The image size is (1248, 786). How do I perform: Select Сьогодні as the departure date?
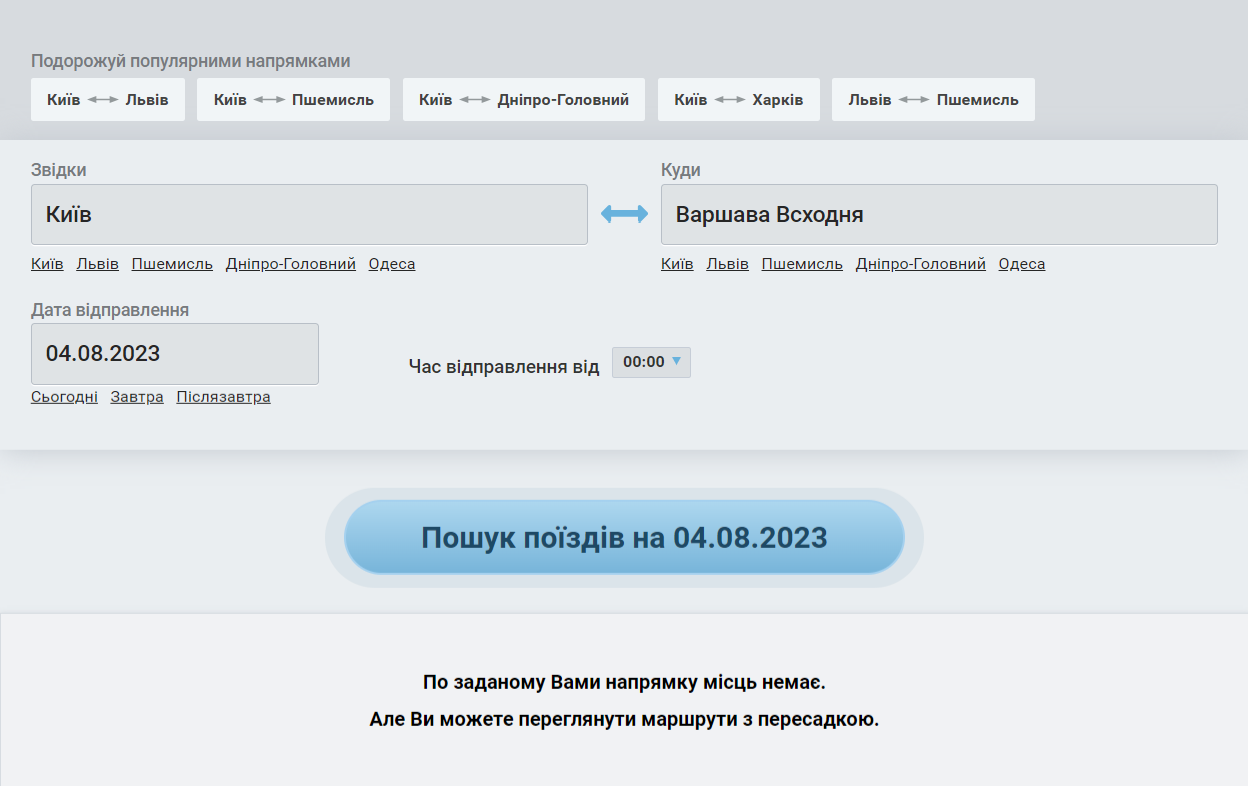64,396
